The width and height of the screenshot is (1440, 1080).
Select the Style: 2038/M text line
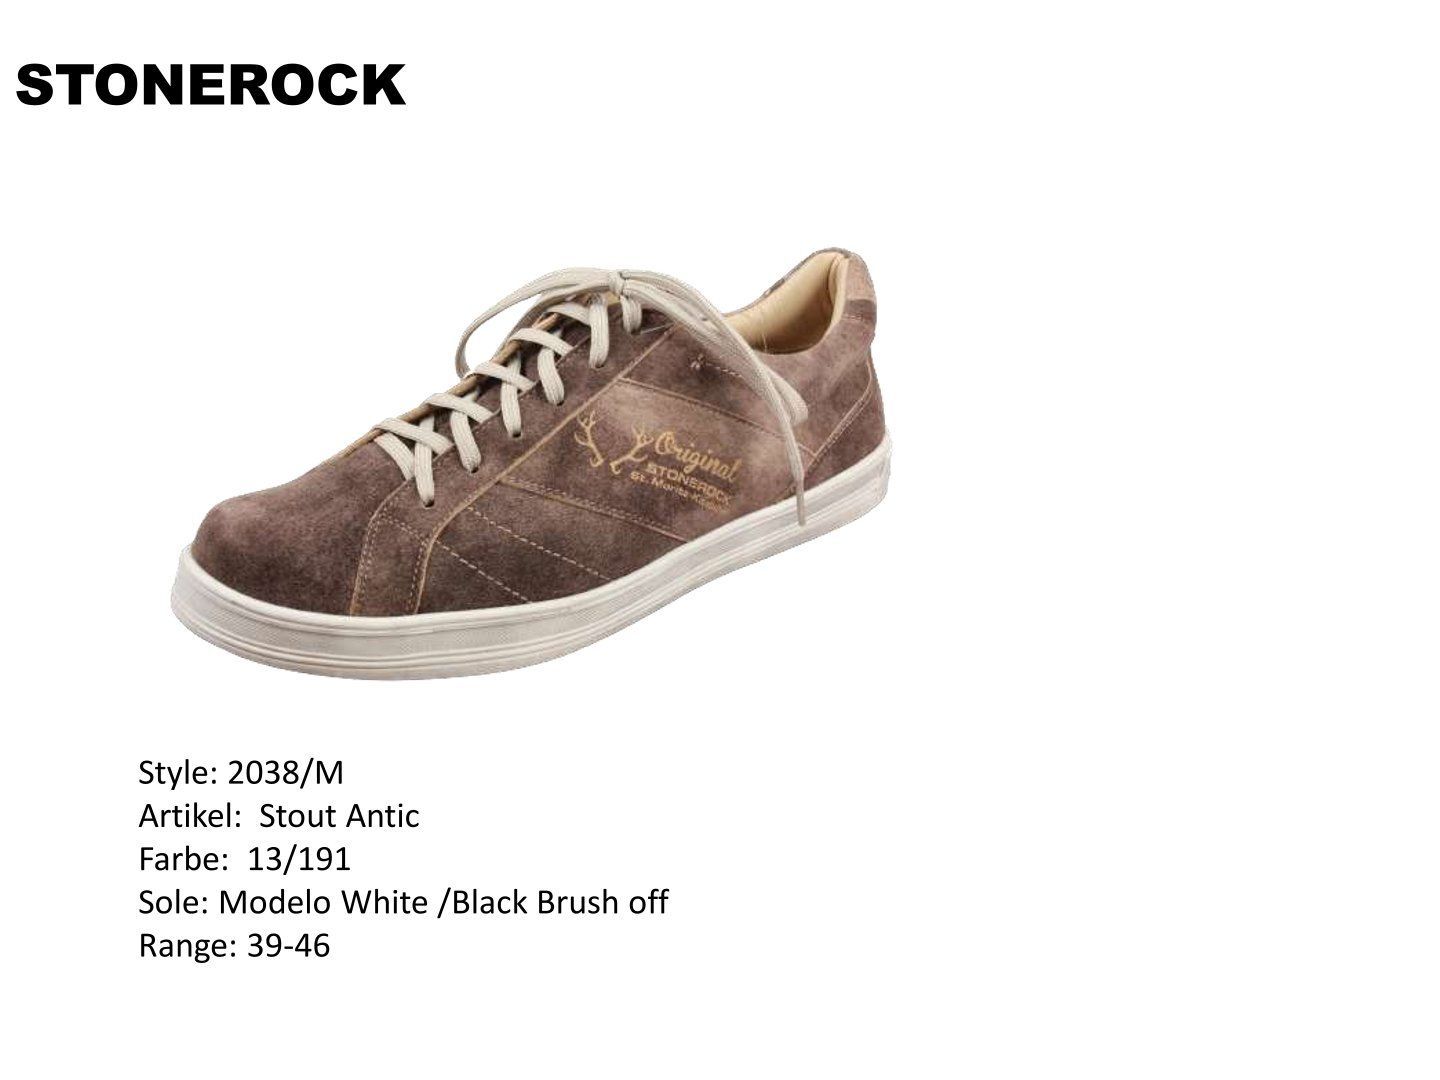click(241, 772)
